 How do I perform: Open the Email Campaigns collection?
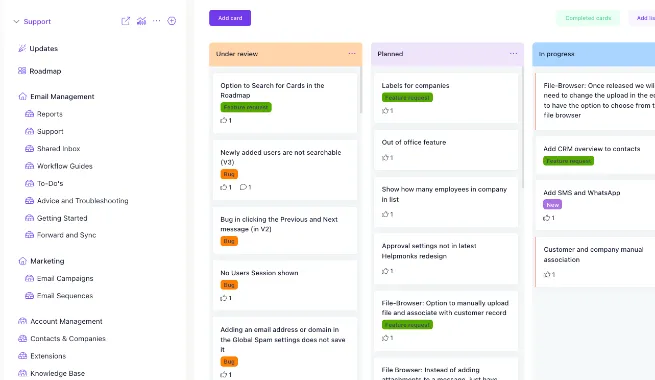65,279
